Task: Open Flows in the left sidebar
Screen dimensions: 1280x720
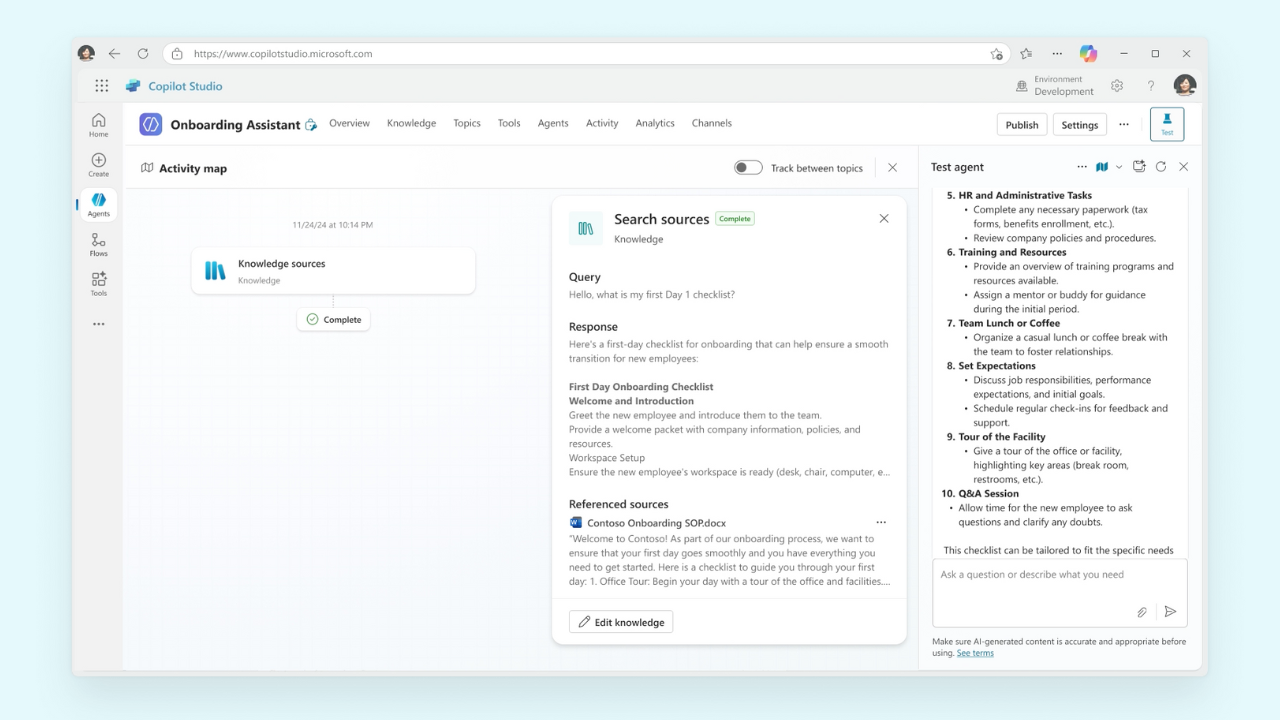Action: (98, 245)
